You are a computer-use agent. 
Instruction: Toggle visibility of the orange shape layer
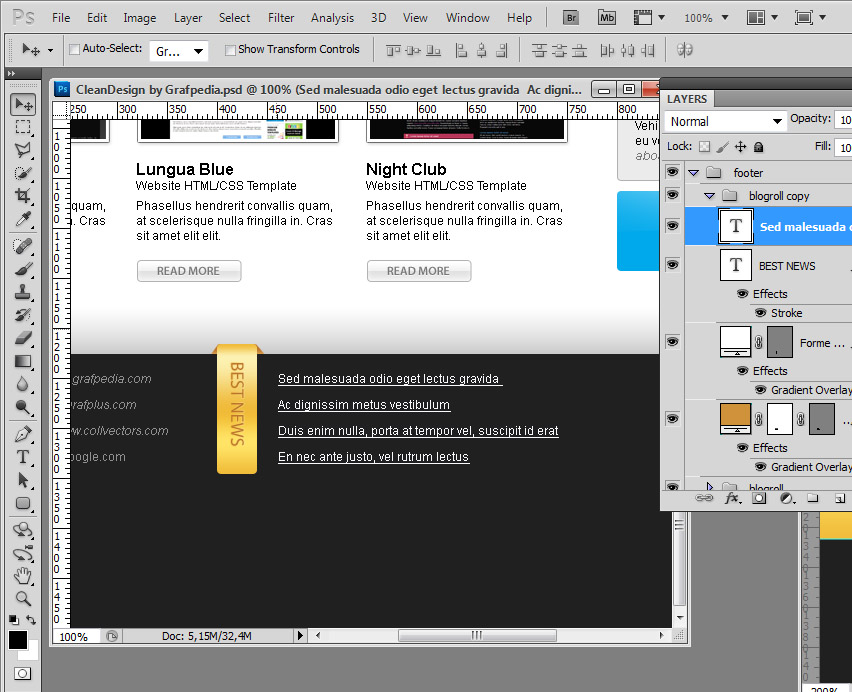point(673,418)
